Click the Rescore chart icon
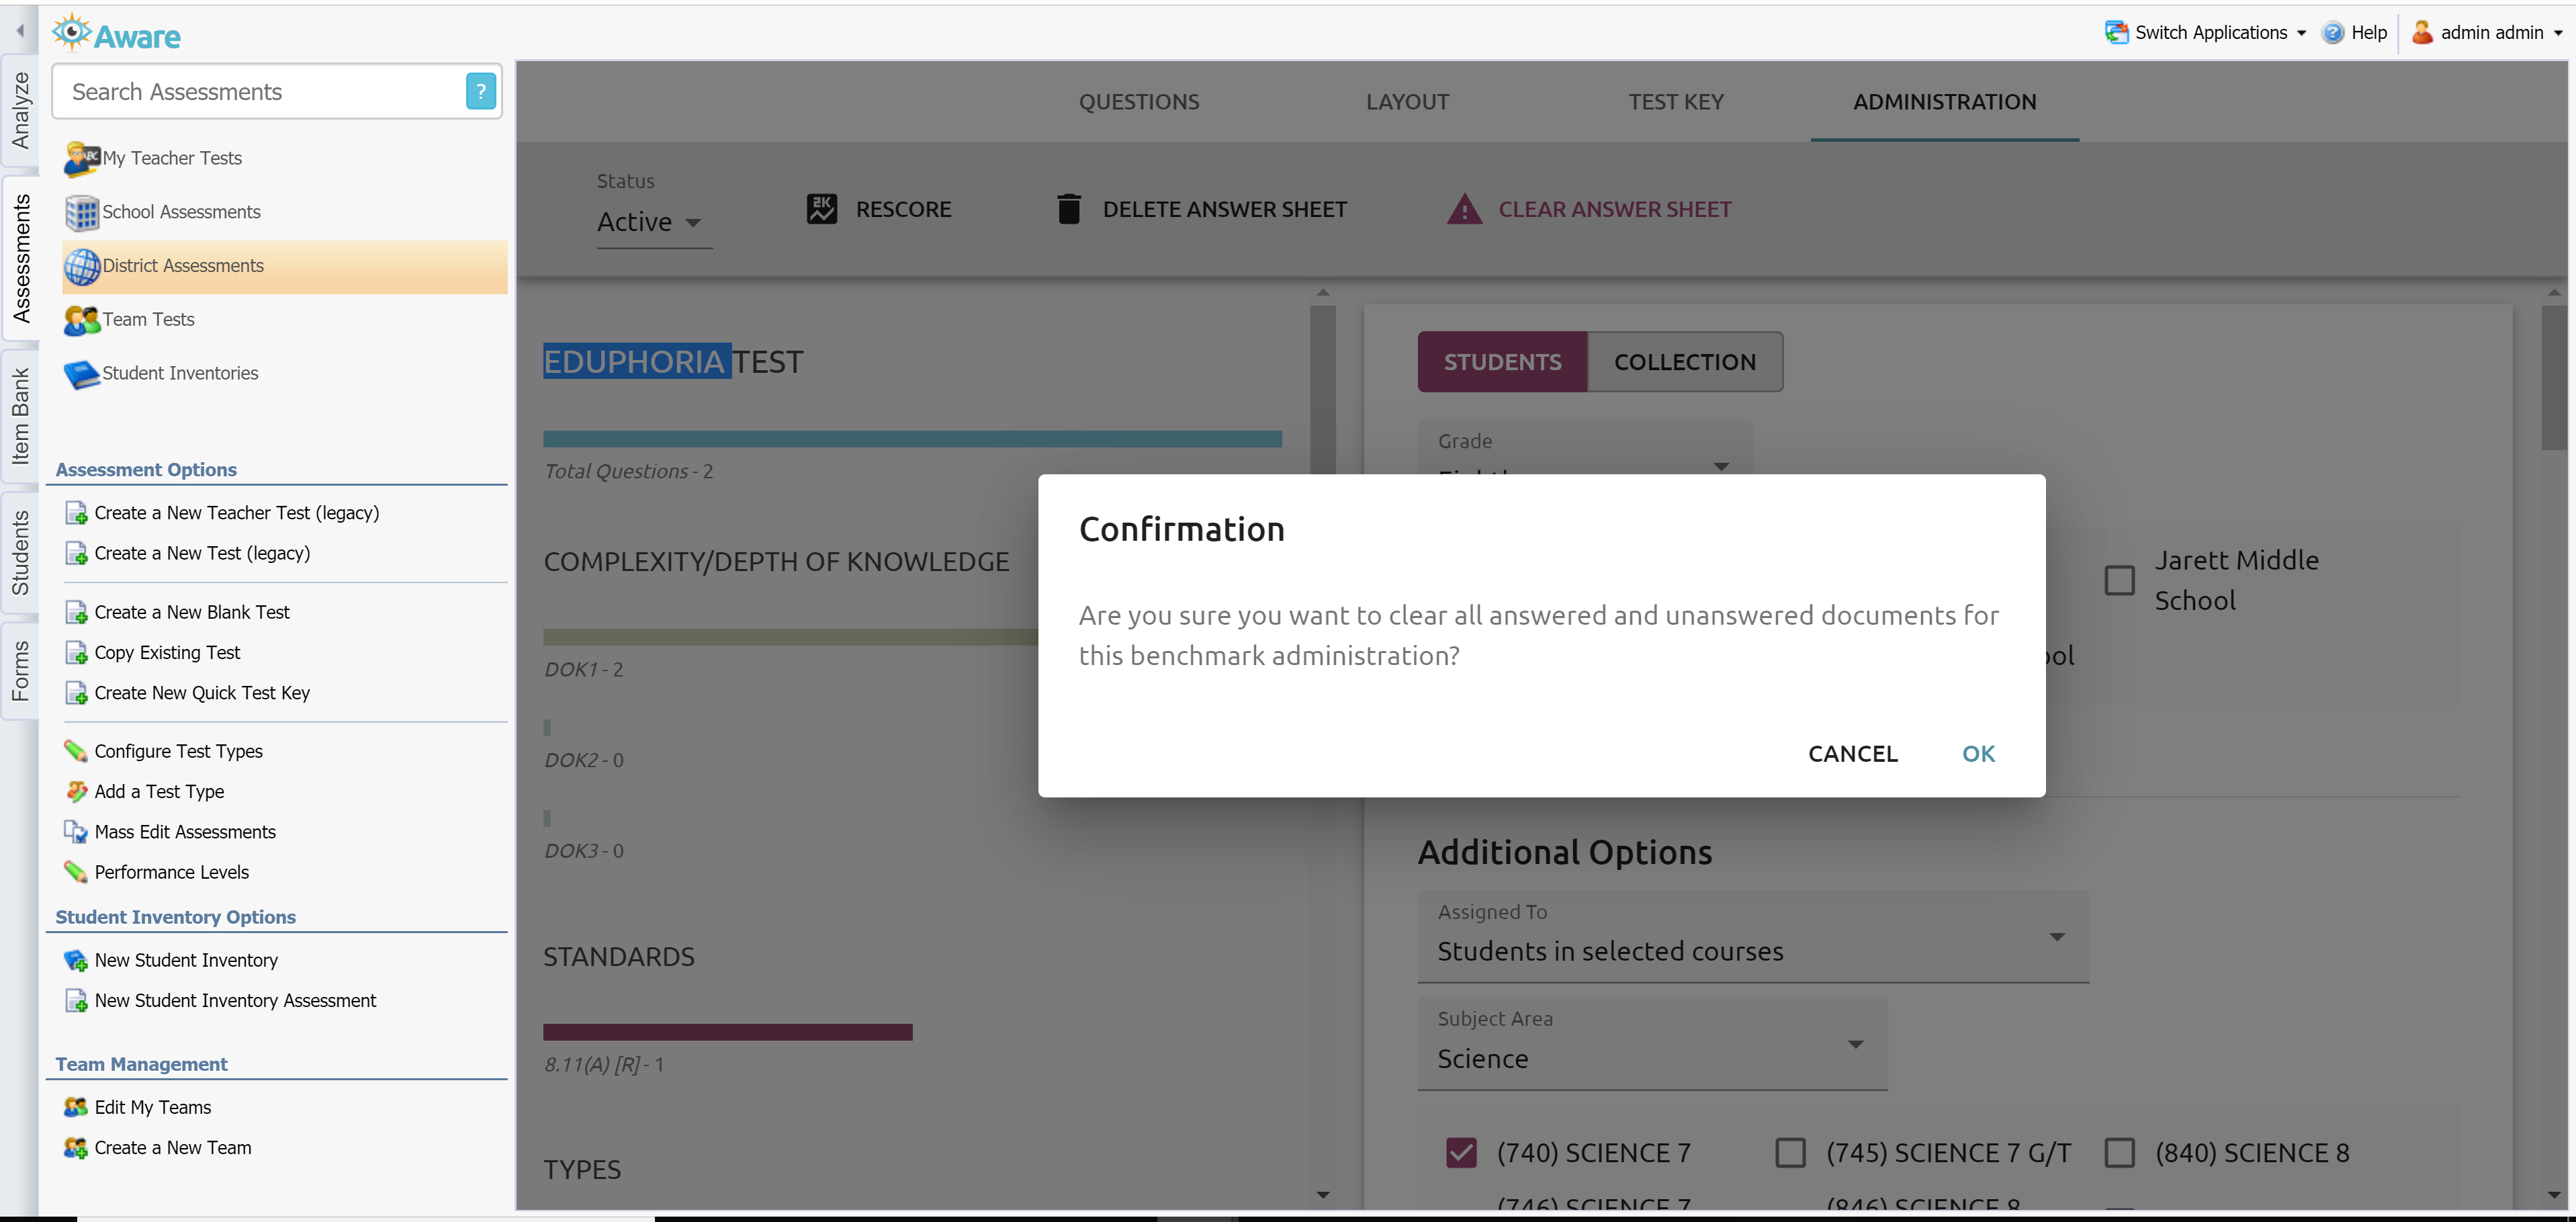Screen dimensions: 2576x1222 (x=821, y=209)
